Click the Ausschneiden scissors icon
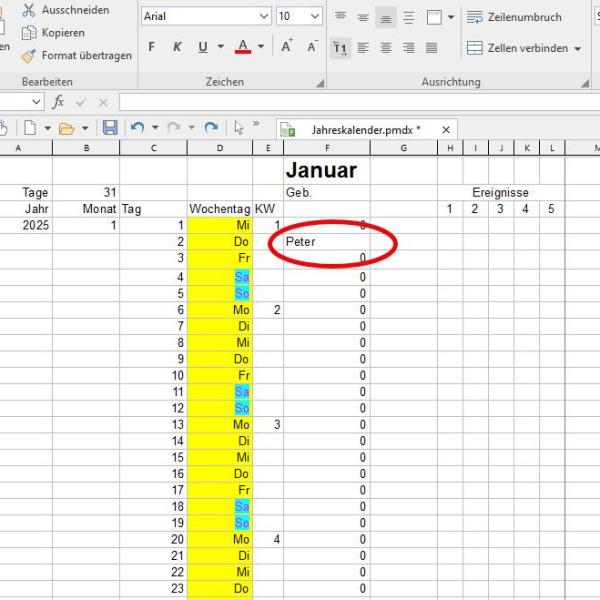 click(29, 10)
